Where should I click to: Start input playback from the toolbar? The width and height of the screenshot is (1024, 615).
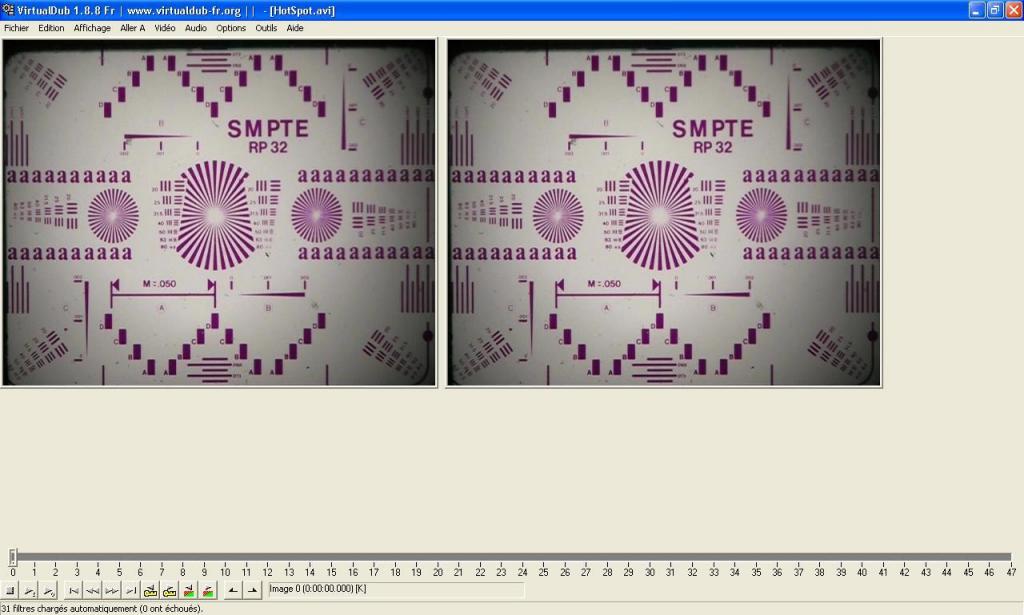click(x=29, y=591)
